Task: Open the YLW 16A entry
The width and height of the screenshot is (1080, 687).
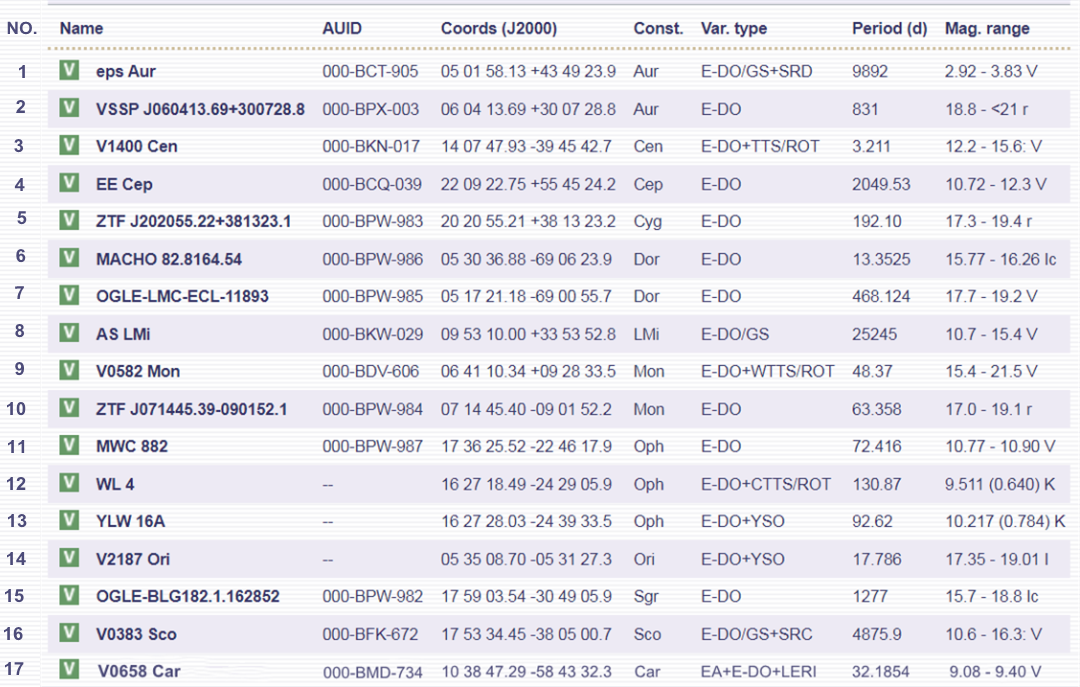Action: pyautogui.click(x=130, y=521)
